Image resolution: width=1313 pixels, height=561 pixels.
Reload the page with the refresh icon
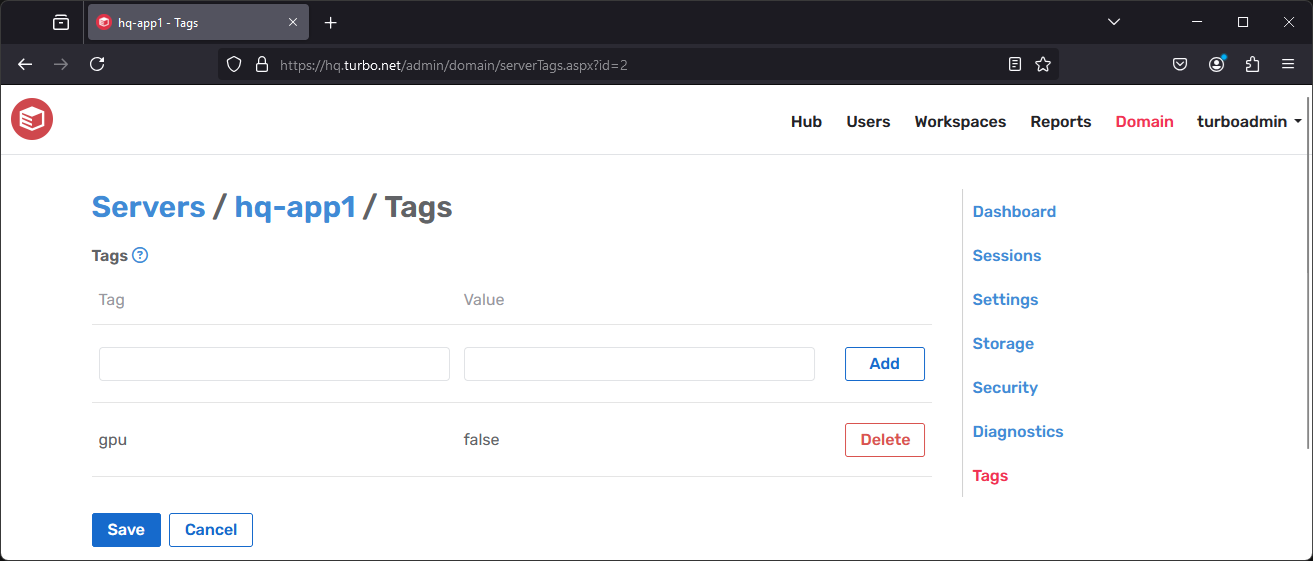tap(97, 64)
